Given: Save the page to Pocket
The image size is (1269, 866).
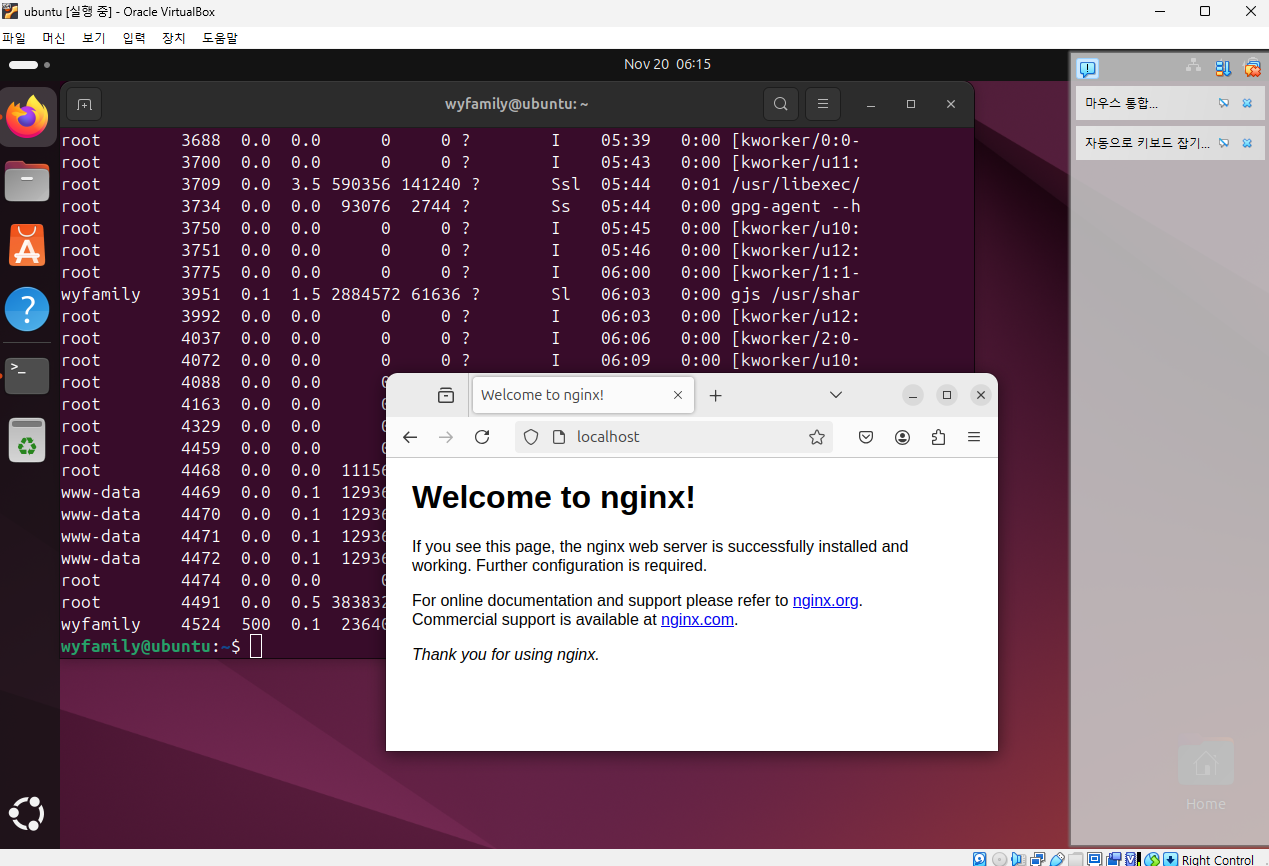Looking at the screenshot, I should tap(867, 437).
